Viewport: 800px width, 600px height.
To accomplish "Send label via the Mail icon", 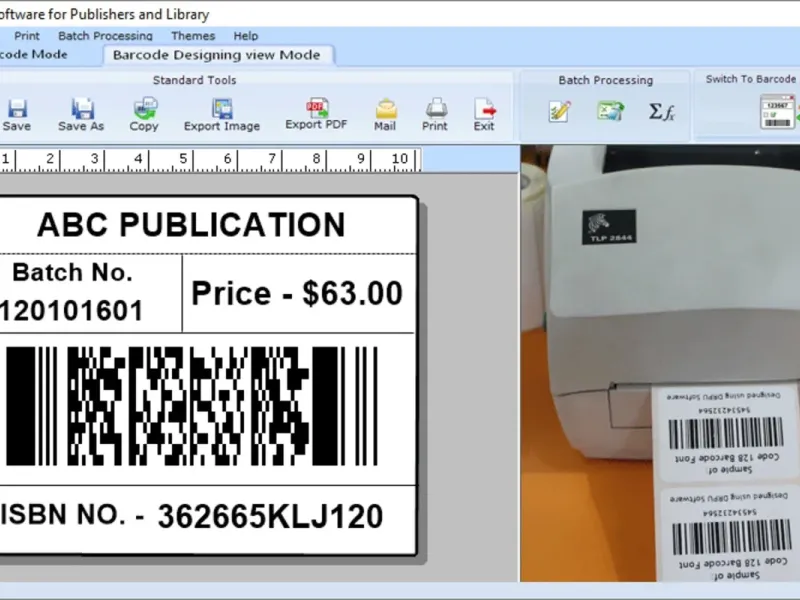I will (x=386, y=109).
